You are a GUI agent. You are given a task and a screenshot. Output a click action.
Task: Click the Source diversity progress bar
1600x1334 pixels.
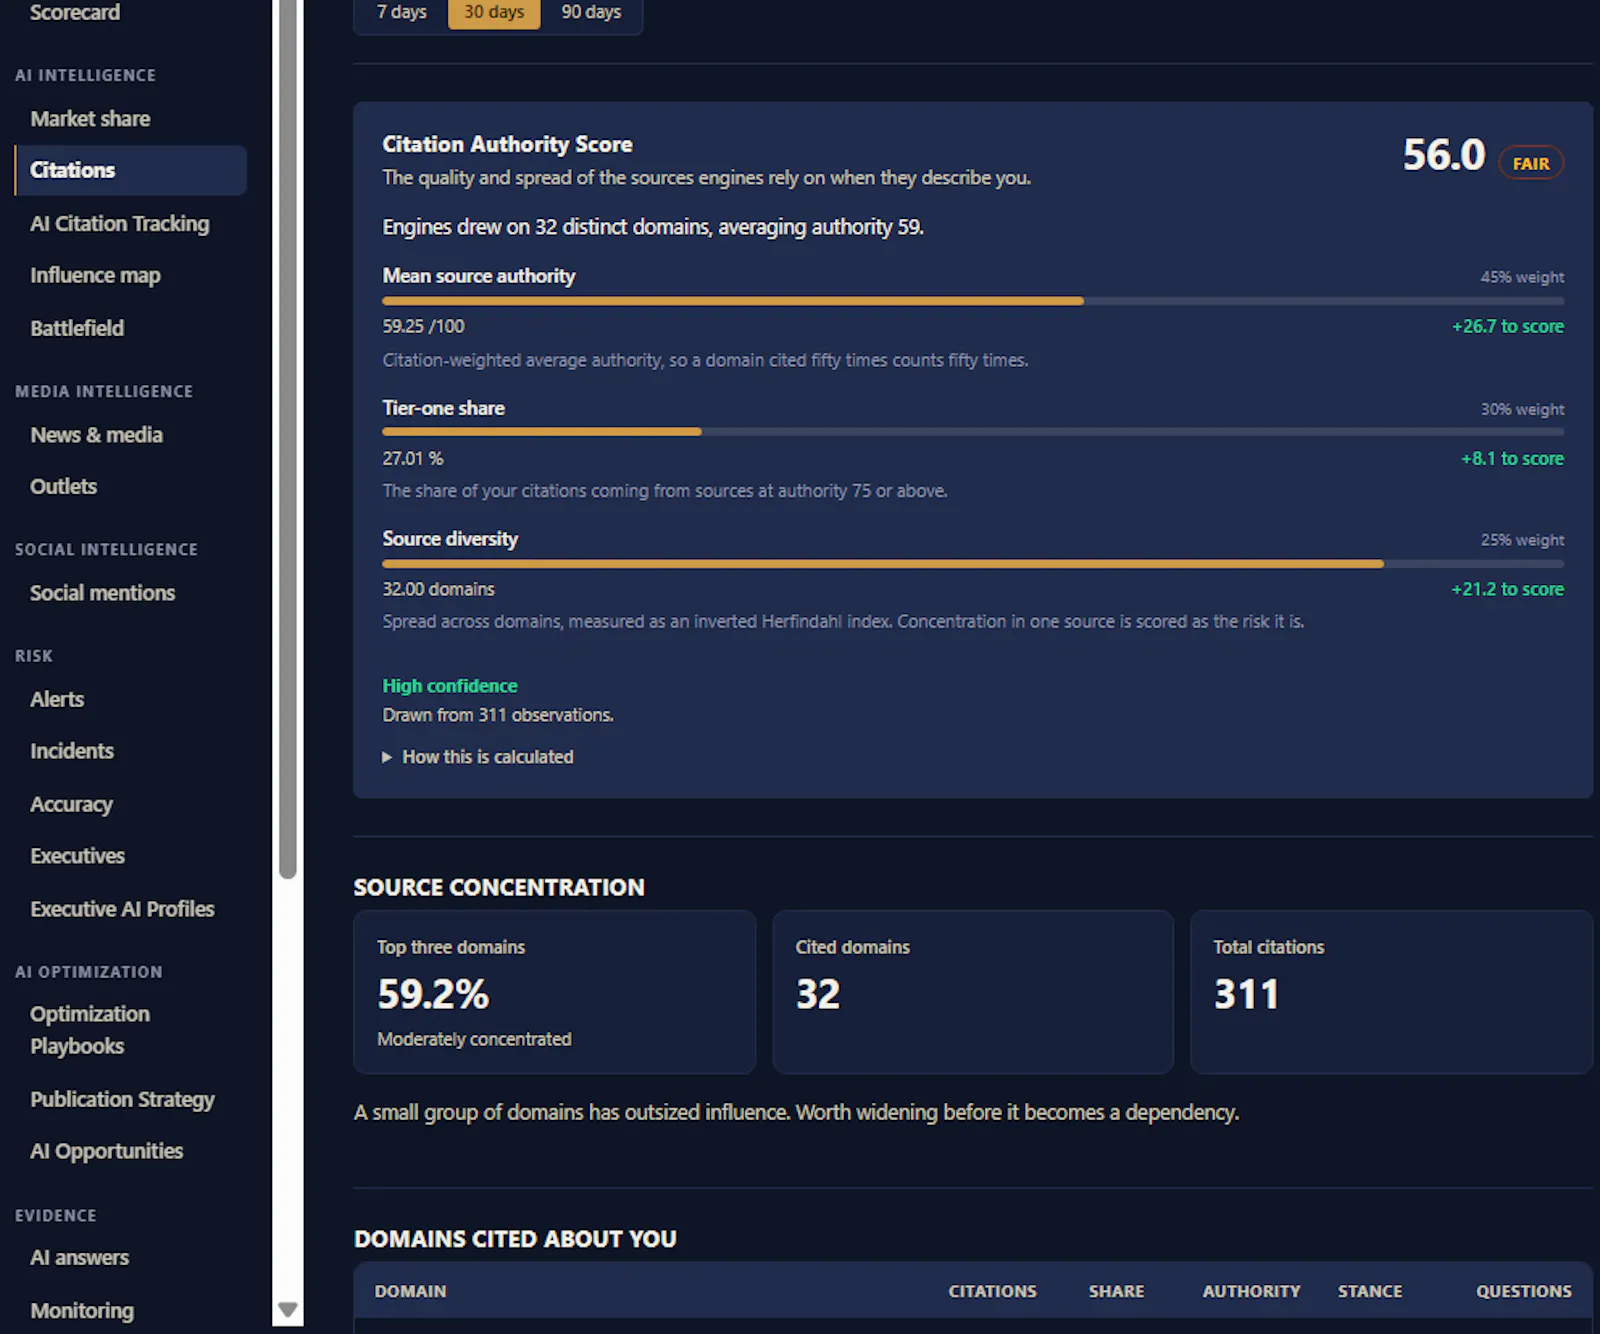[x=973, y=564]
